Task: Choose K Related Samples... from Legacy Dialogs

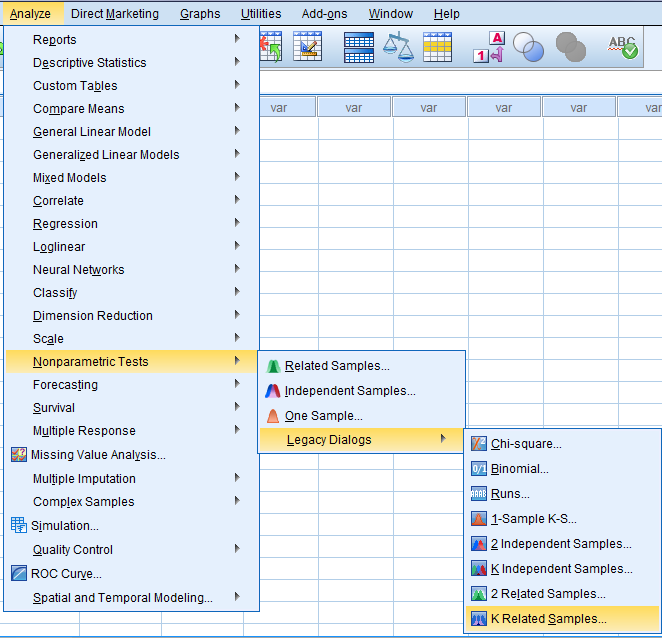Action: coord(562,619)
